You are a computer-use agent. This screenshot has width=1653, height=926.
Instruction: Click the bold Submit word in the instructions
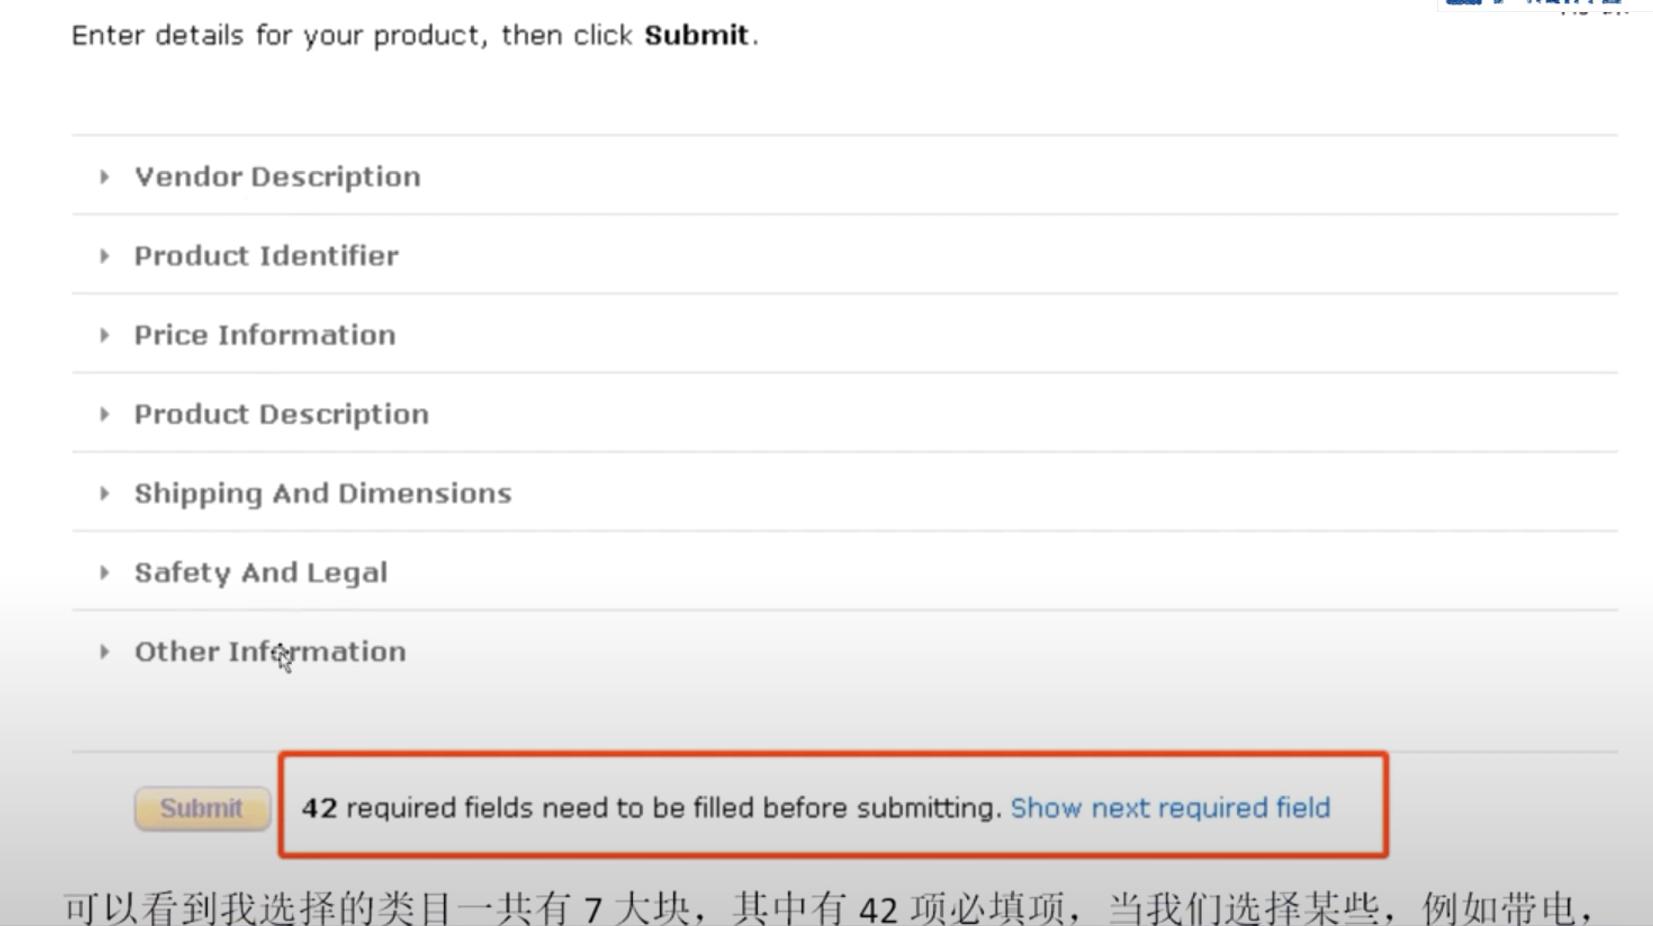696,35
